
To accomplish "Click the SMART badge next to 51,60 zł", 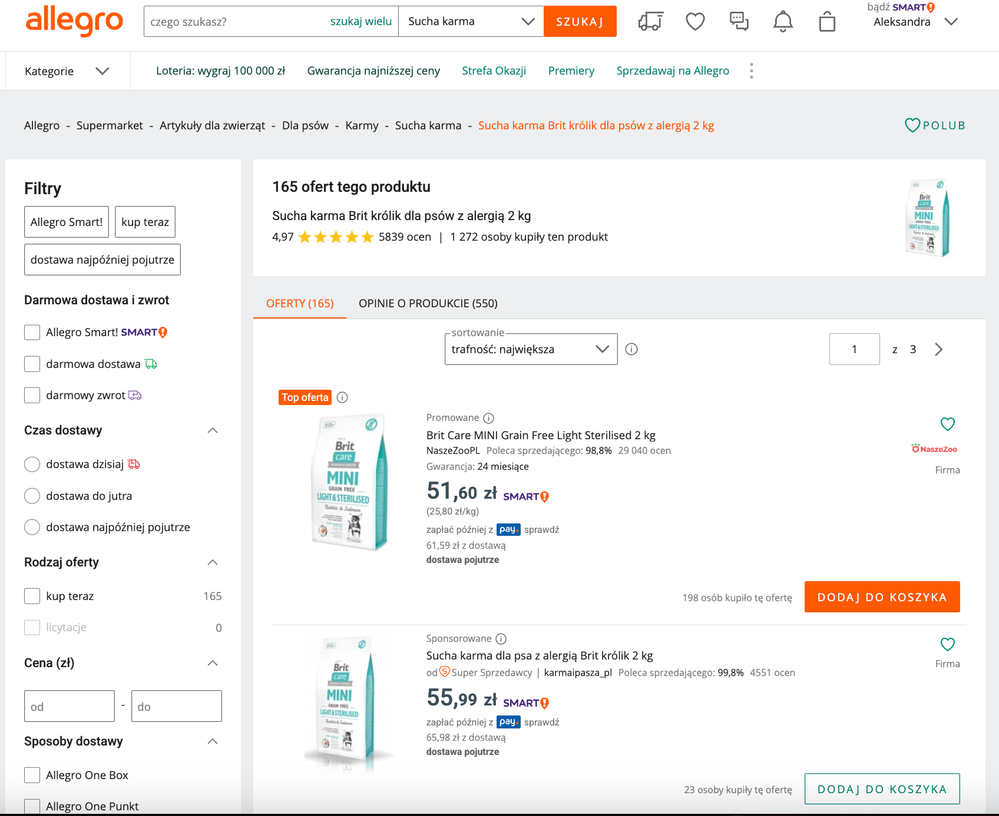I will [x=526, y=496].
